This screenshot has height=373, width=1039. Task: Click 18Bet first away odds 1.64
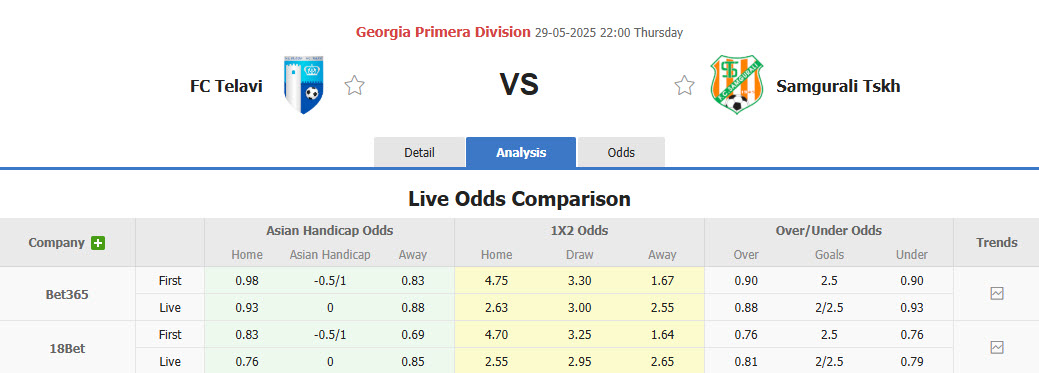pos(662,335)
